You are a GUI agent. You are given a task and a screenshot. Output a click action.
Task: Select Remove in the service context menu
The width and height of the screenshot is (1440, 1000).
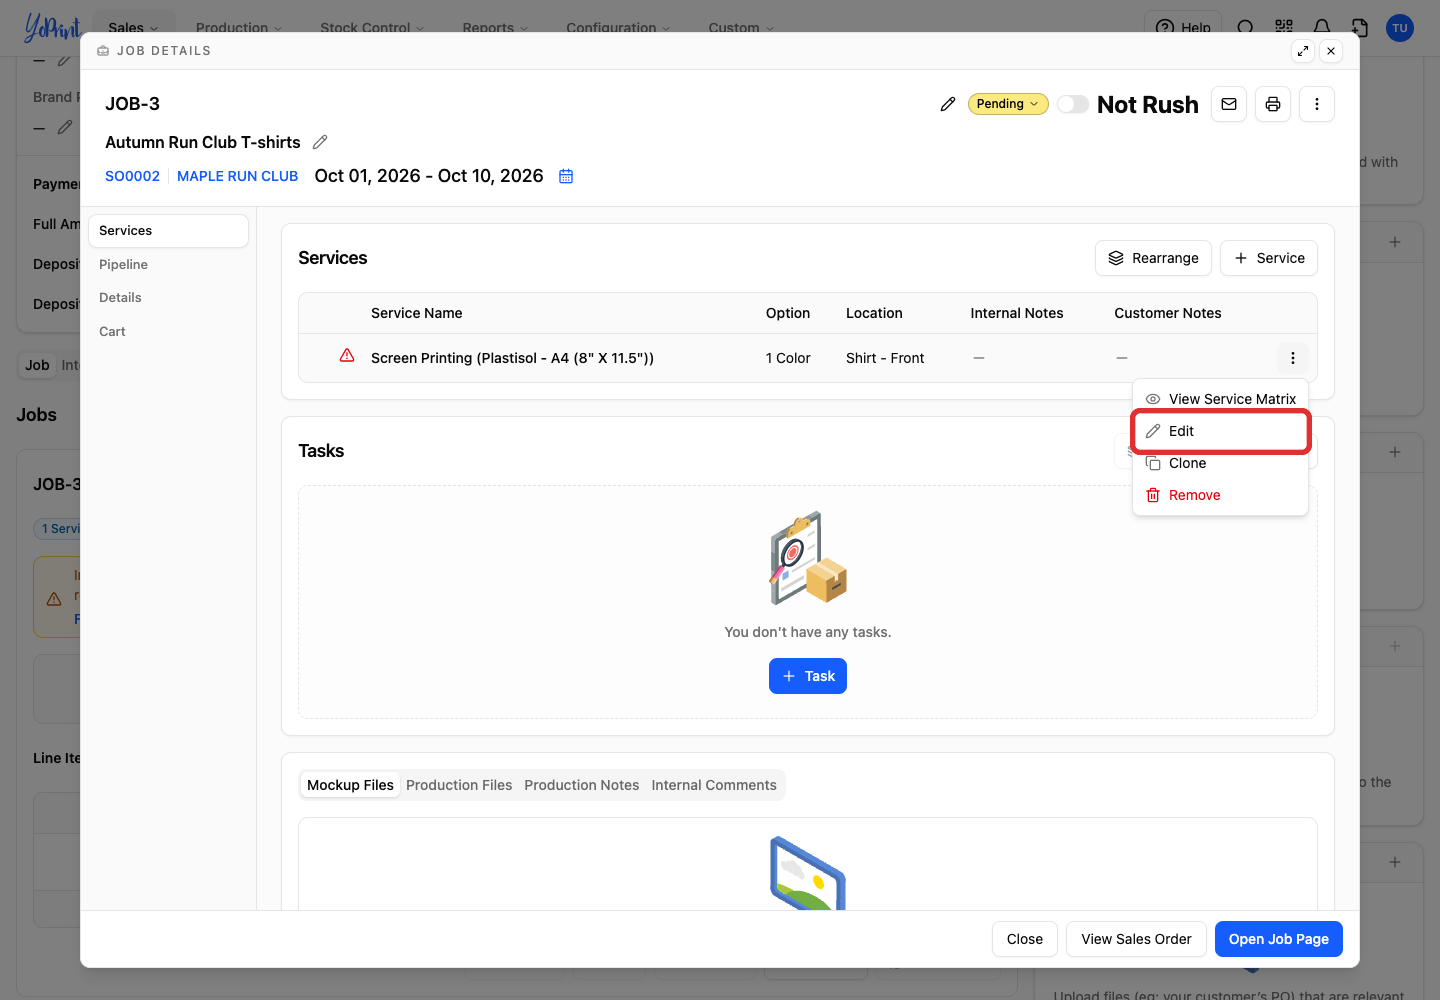click(x=1220, y=495)
